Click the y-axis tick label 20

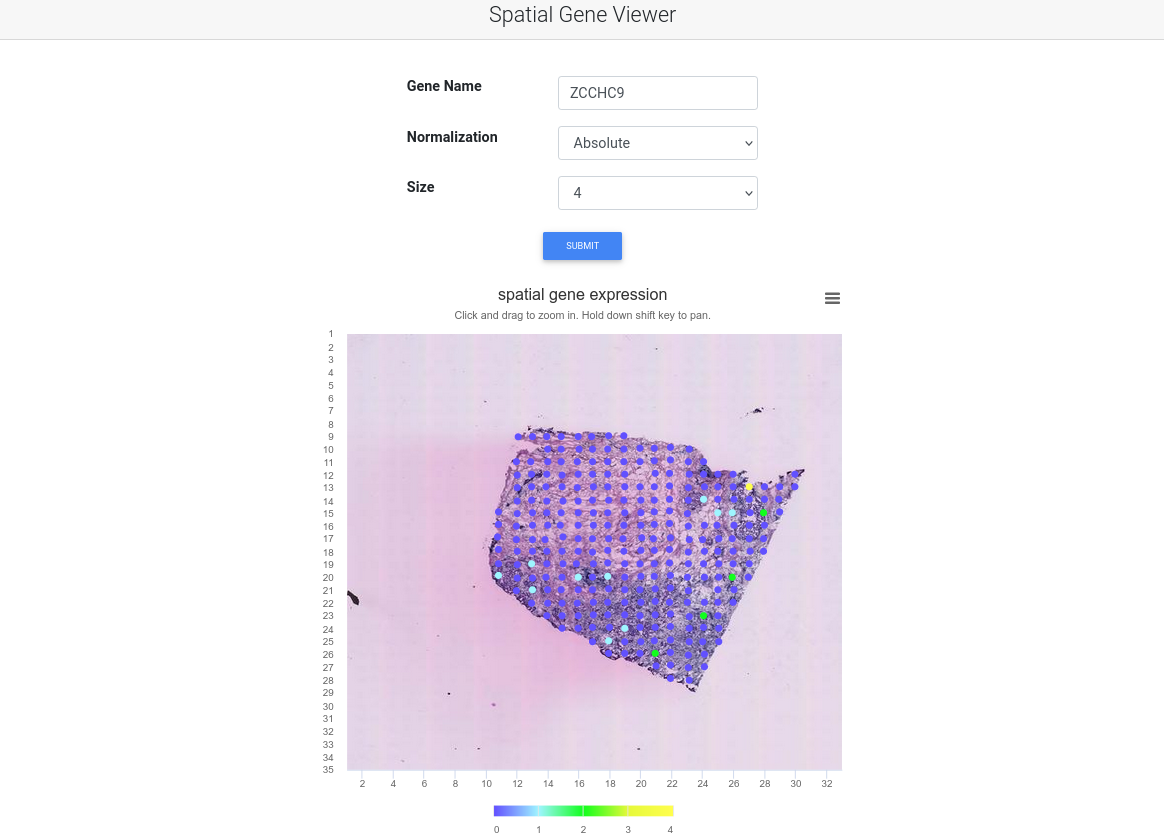(x=328, y=578)
